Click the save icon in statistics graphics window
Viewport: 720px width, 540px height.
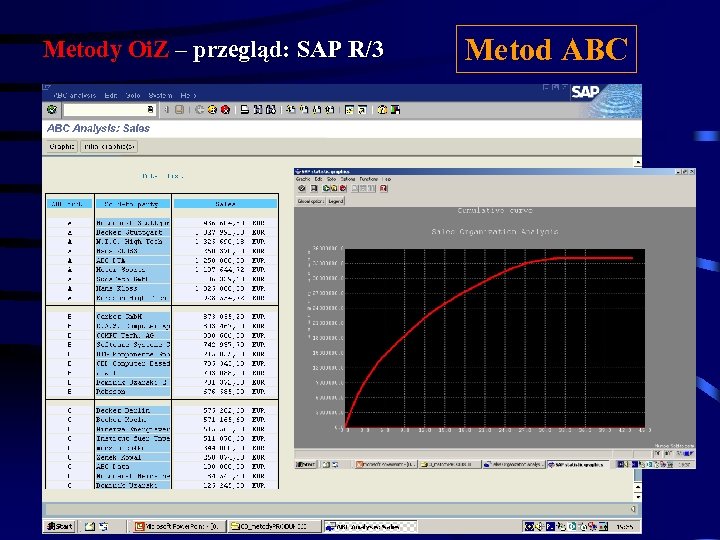[314, 188]
